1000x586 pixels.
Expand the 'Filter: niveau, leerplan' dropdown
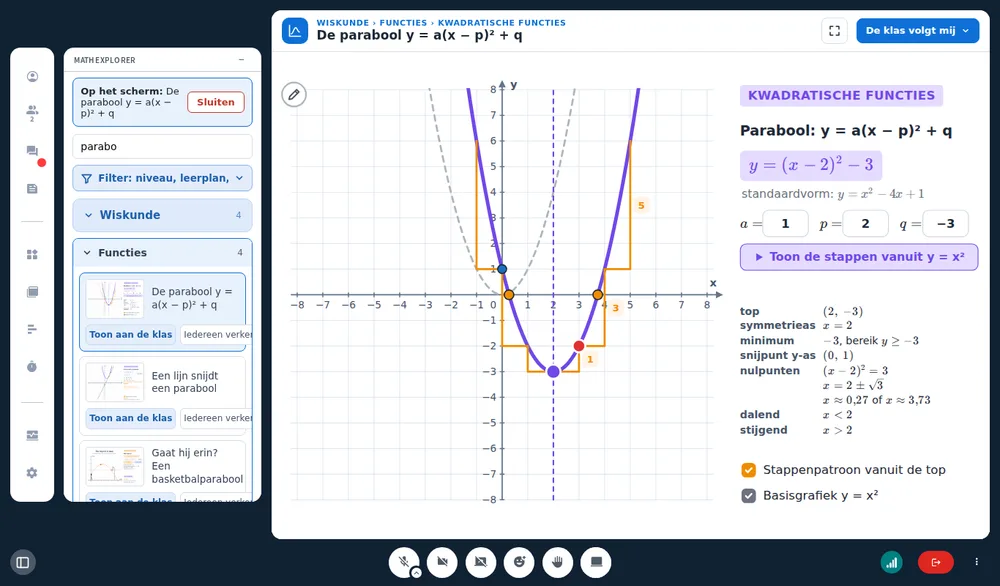pyautogui.click(x=163, y=178)
